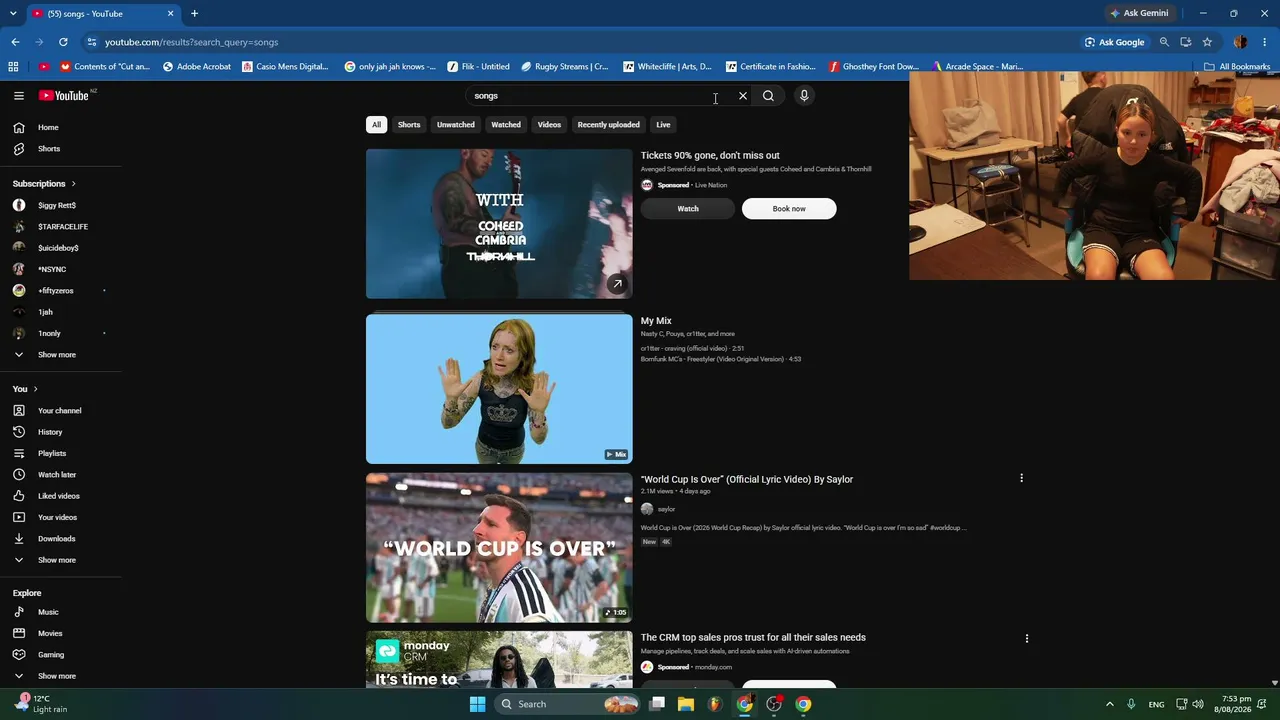Click the magnifier search button

[x=768, y=96]
